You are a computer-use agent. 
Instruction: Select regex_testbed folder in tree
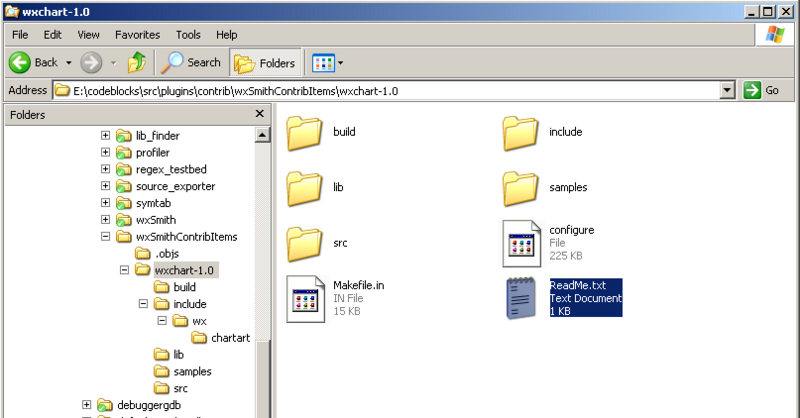(x=171, y=169)
